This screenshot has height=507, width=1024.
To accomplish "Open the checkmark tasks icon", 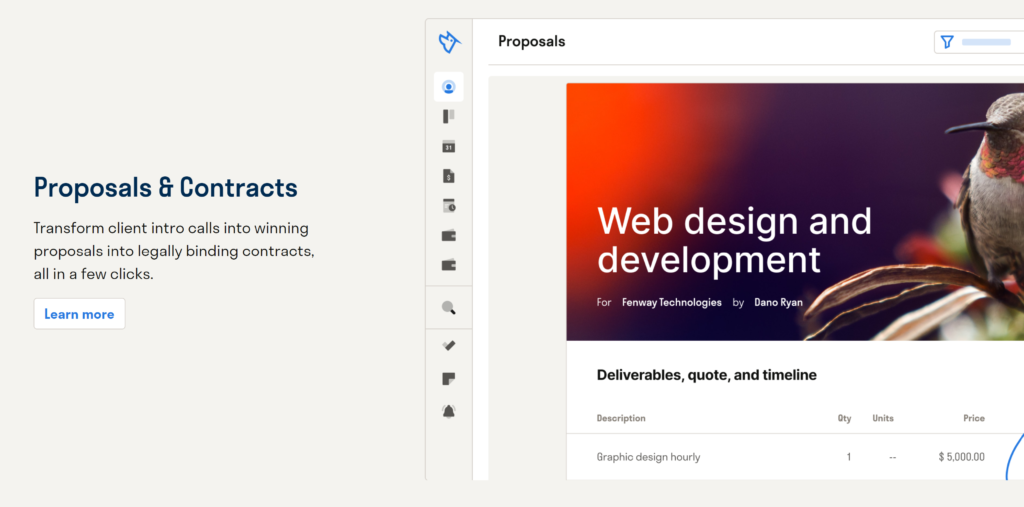I will click(x=449, y=346).
